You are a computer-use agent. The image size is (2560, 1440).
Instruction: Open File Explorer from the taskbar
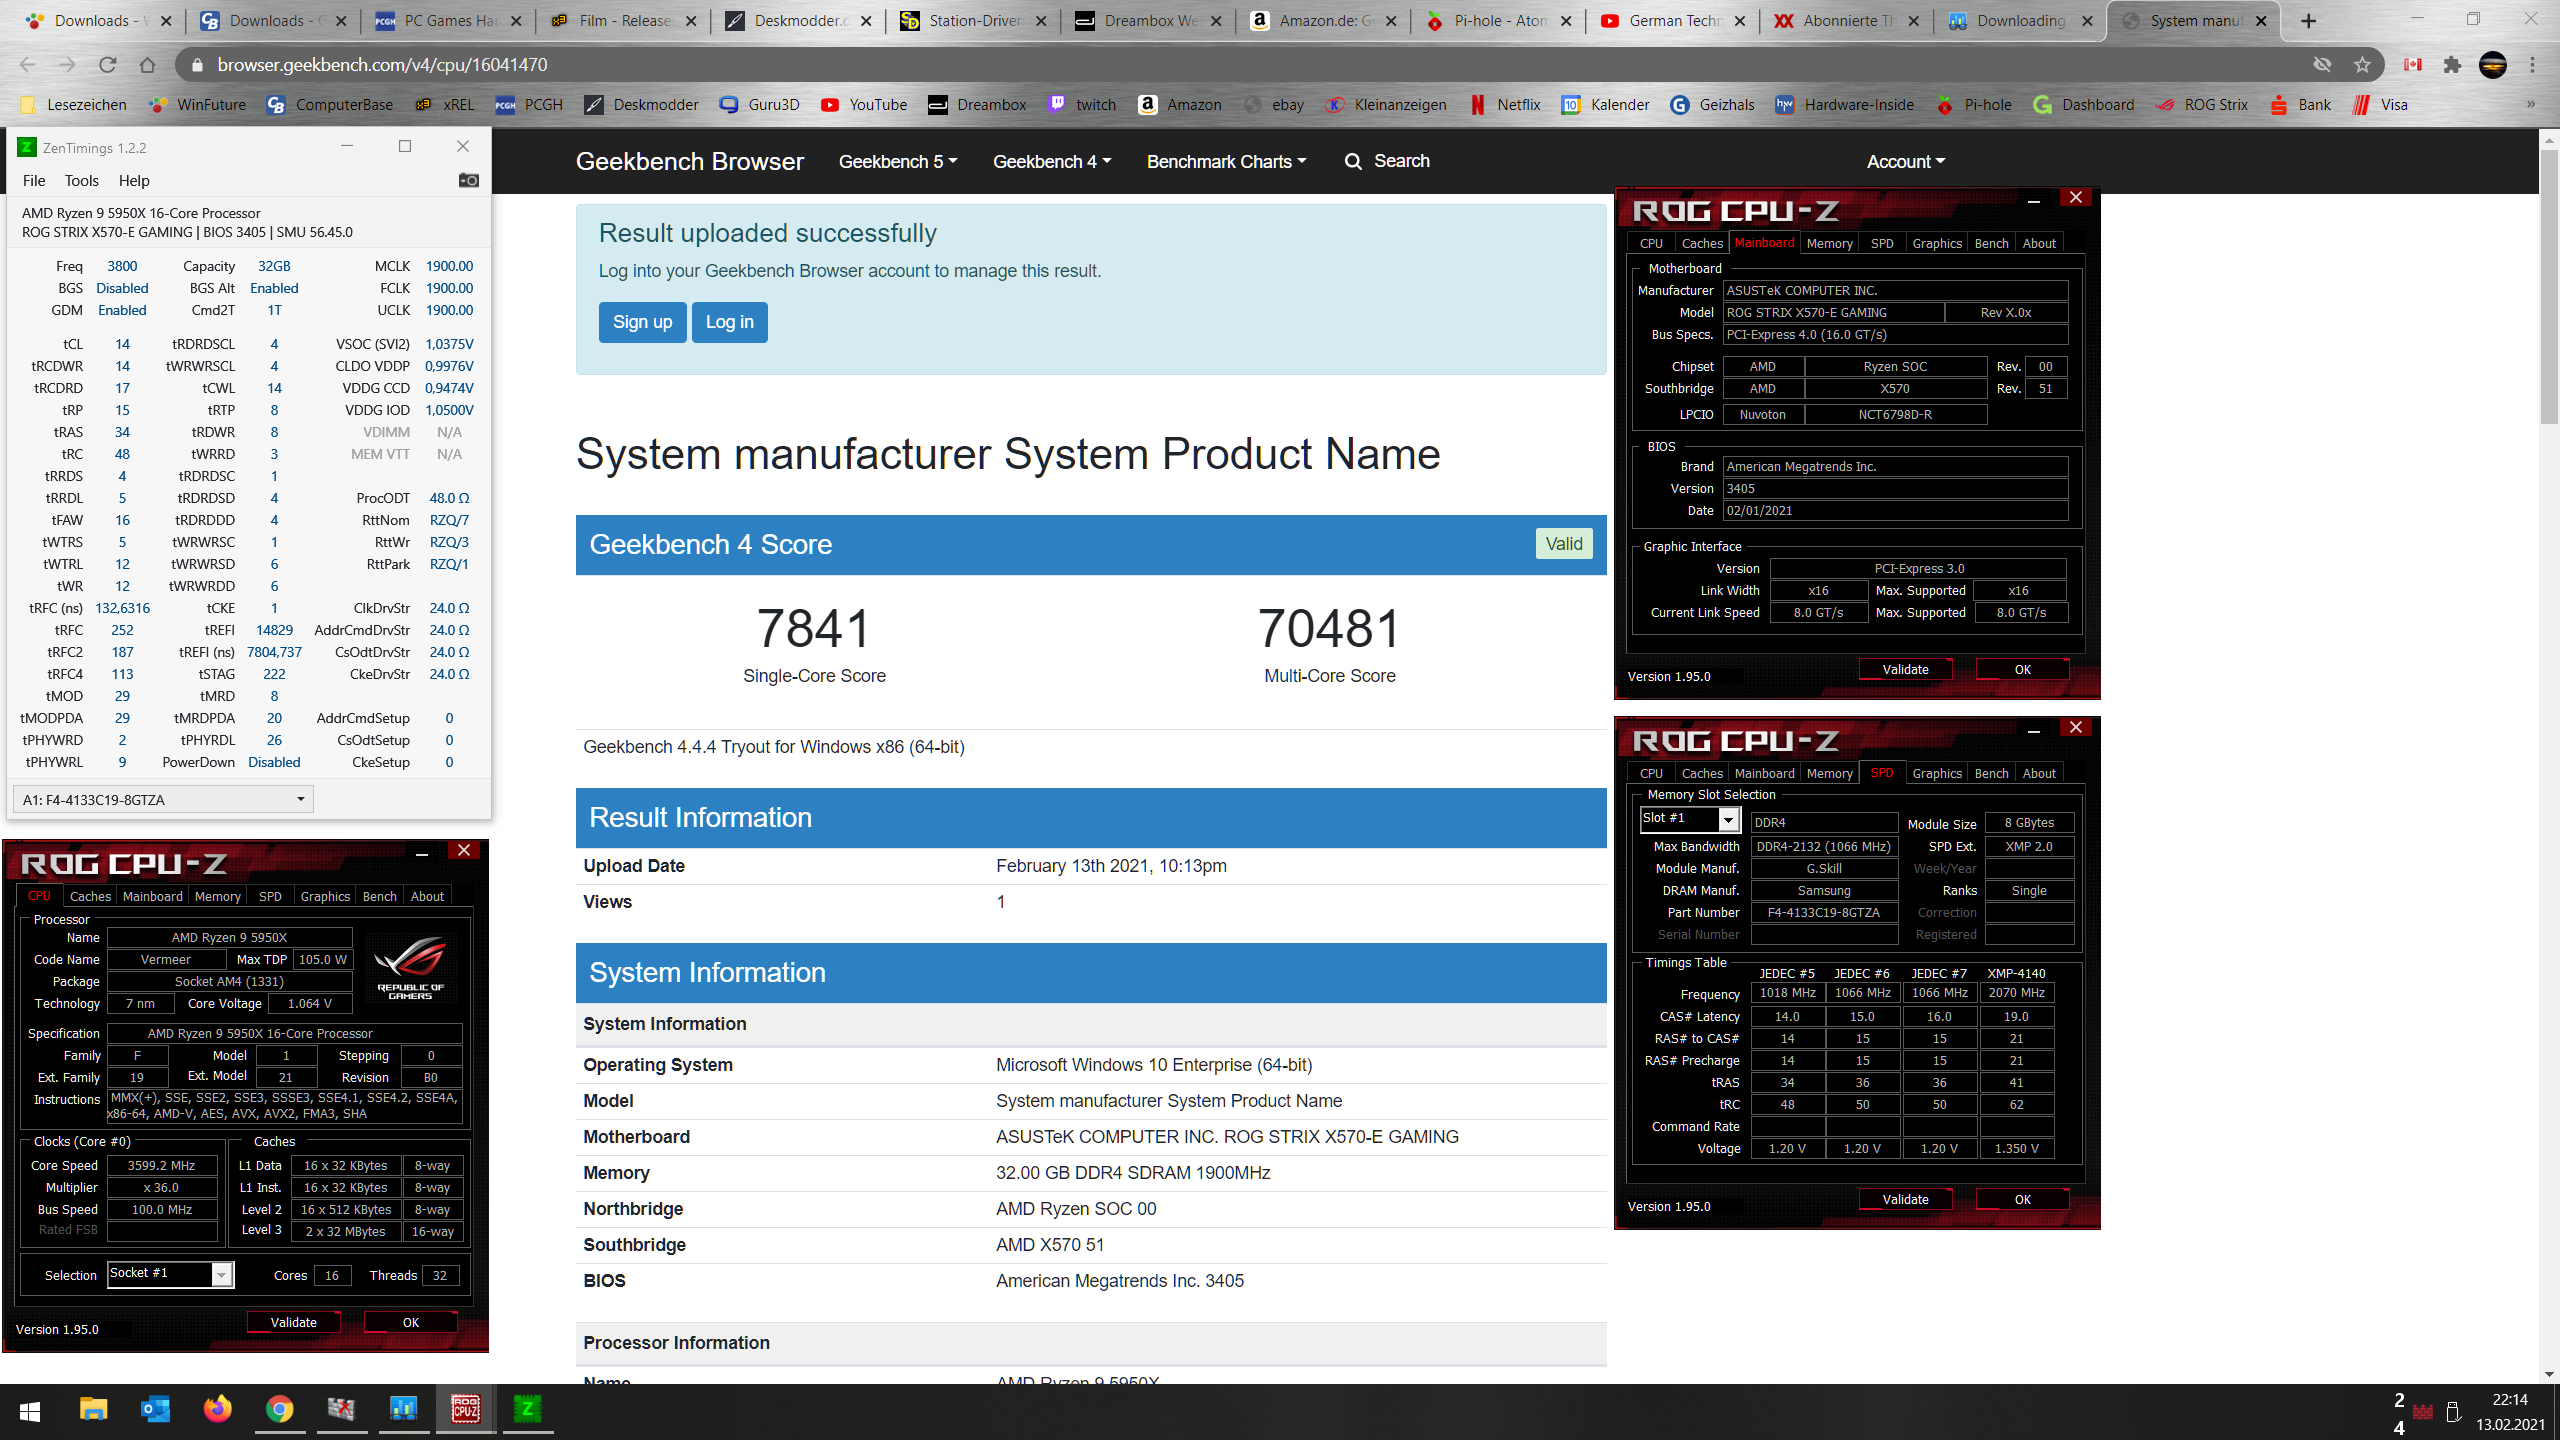(x=94, y=1410)
